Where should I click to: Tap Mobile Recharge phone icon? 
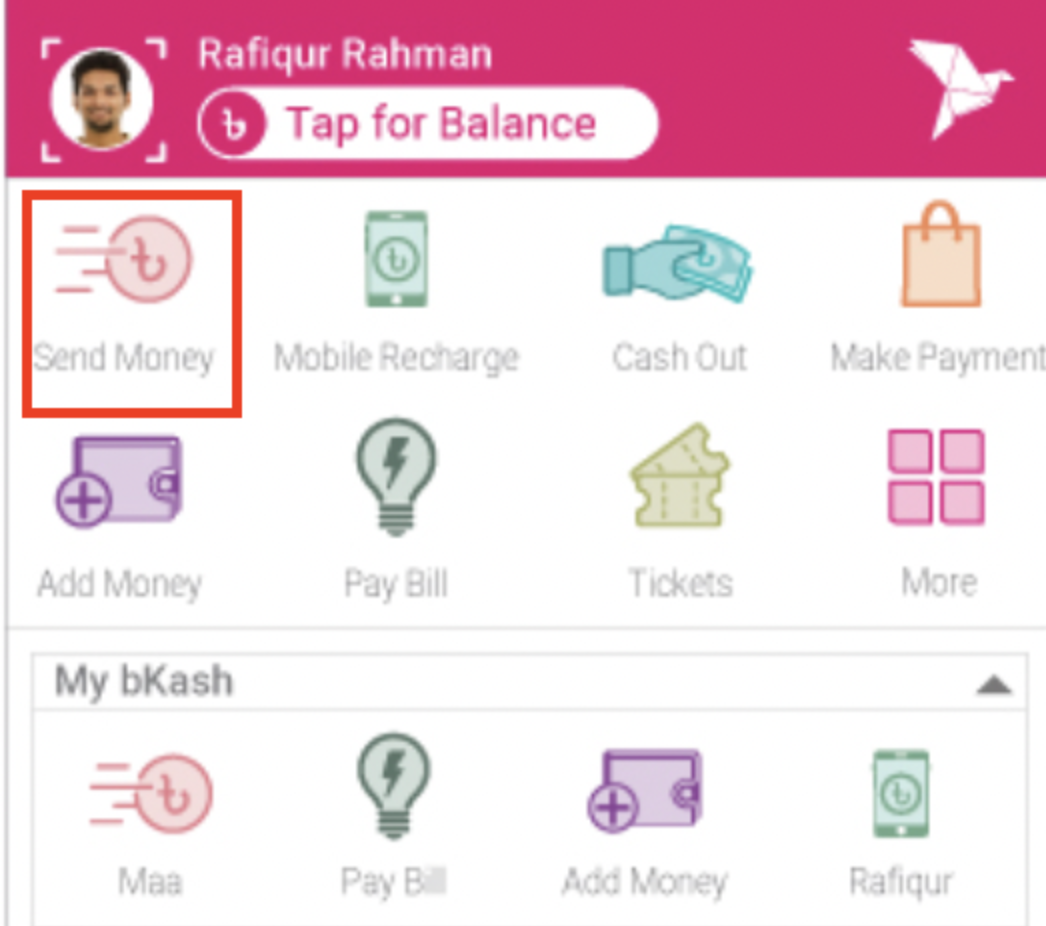point(396,259)
